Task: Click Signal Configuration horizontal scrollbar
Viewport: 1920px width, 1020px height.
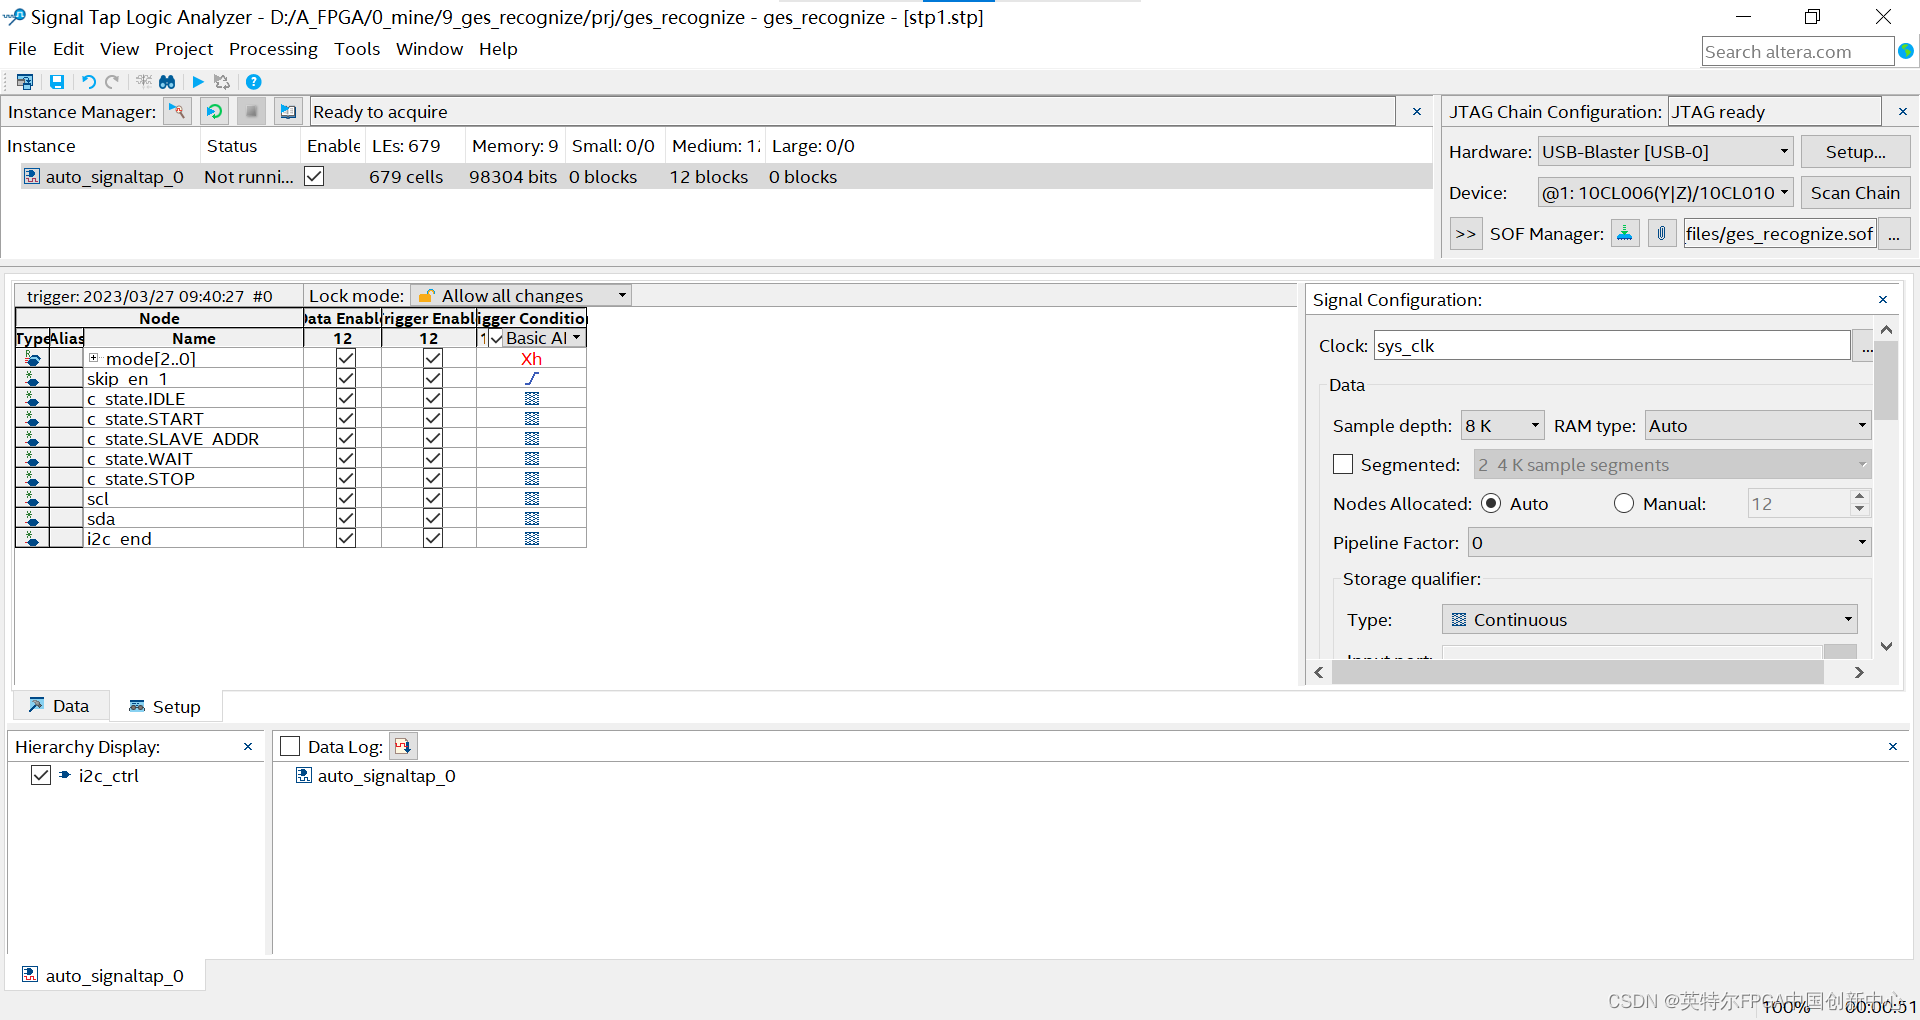Action: 1578,672
